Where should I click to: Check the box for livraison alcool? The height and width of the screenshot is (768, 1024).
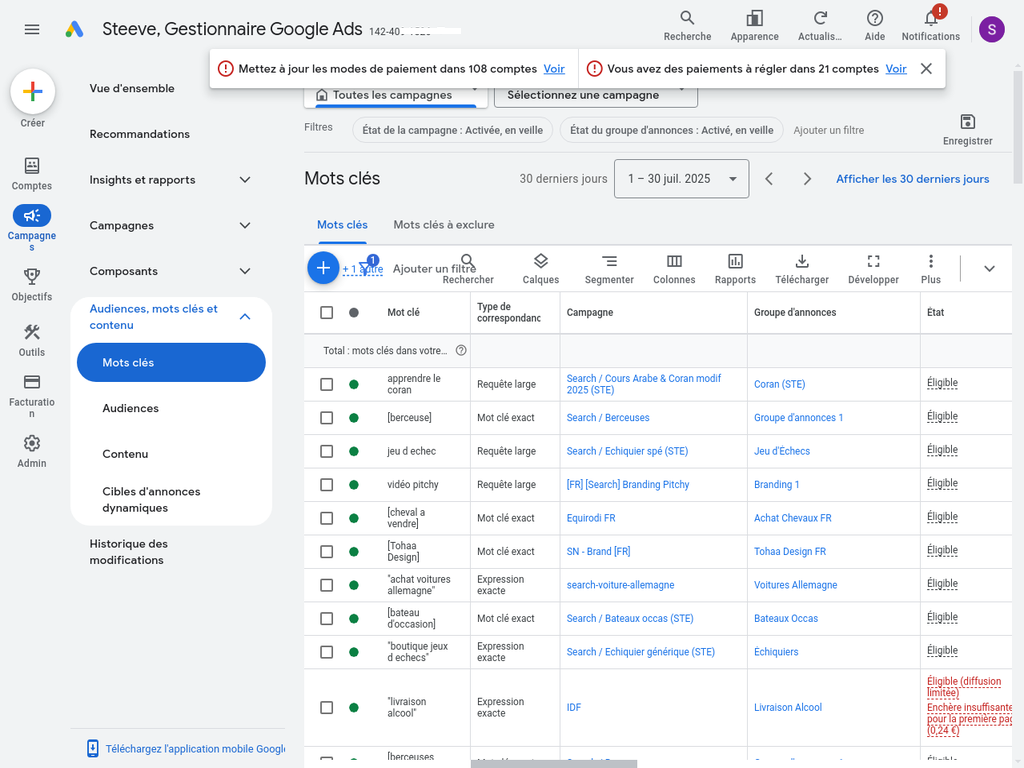(327, 708)
